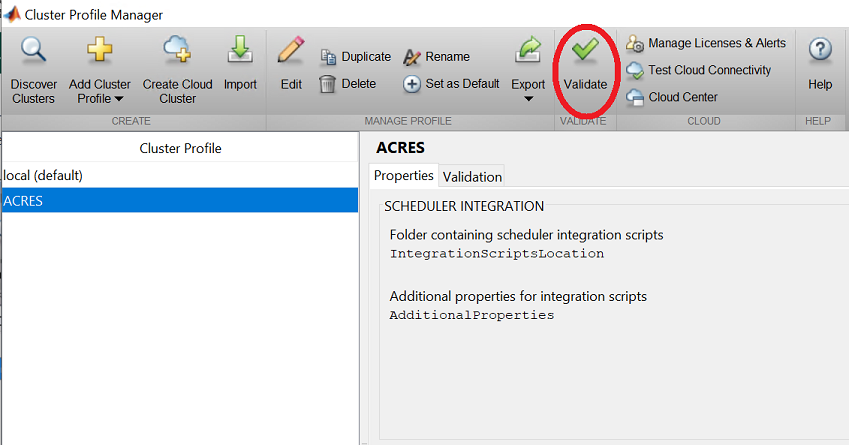Click the AdditionalProperties property value
The width and height of the screenshot is (849, 445).
point(472,315)
